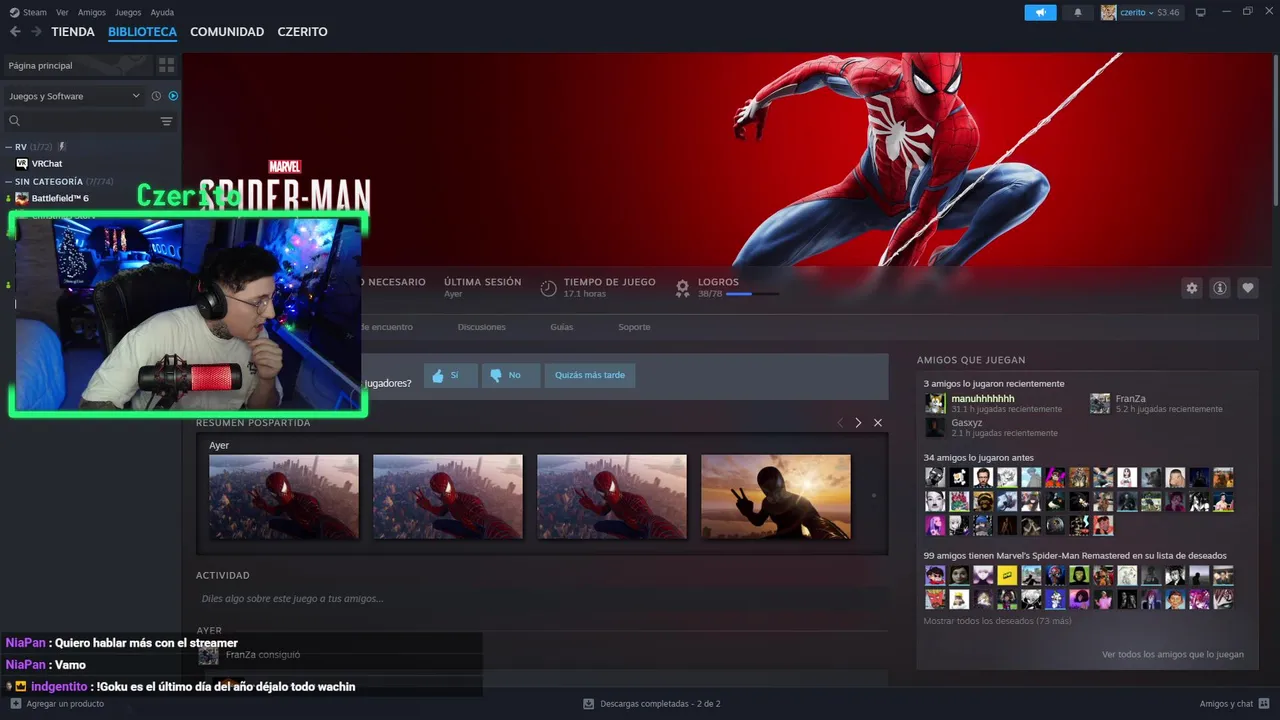Open FranZa friend profile
The width and height of the screenshot is (1280, 720).
pyautogui.click(x=1133, y=398)
